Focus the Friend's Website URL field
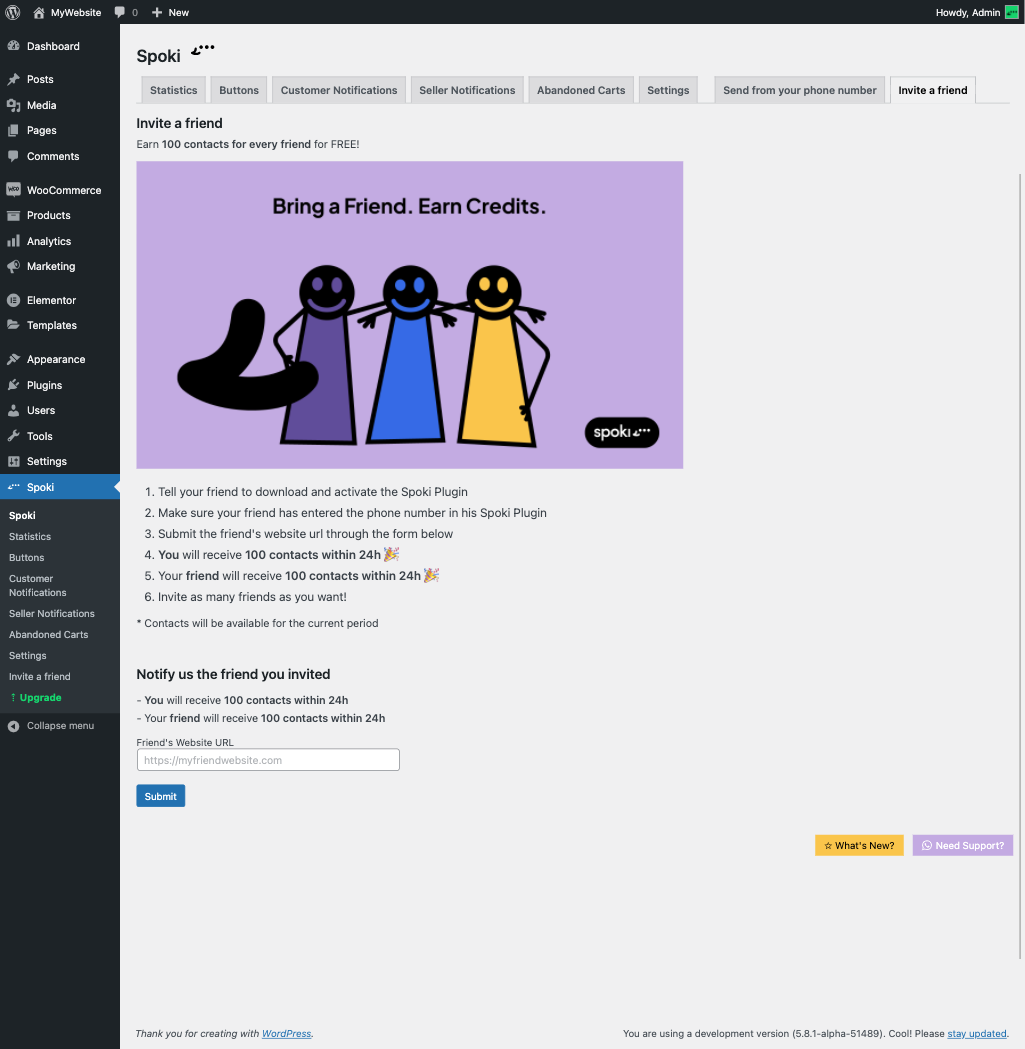The image size is (1025, 1049). [x=268, y=760]
